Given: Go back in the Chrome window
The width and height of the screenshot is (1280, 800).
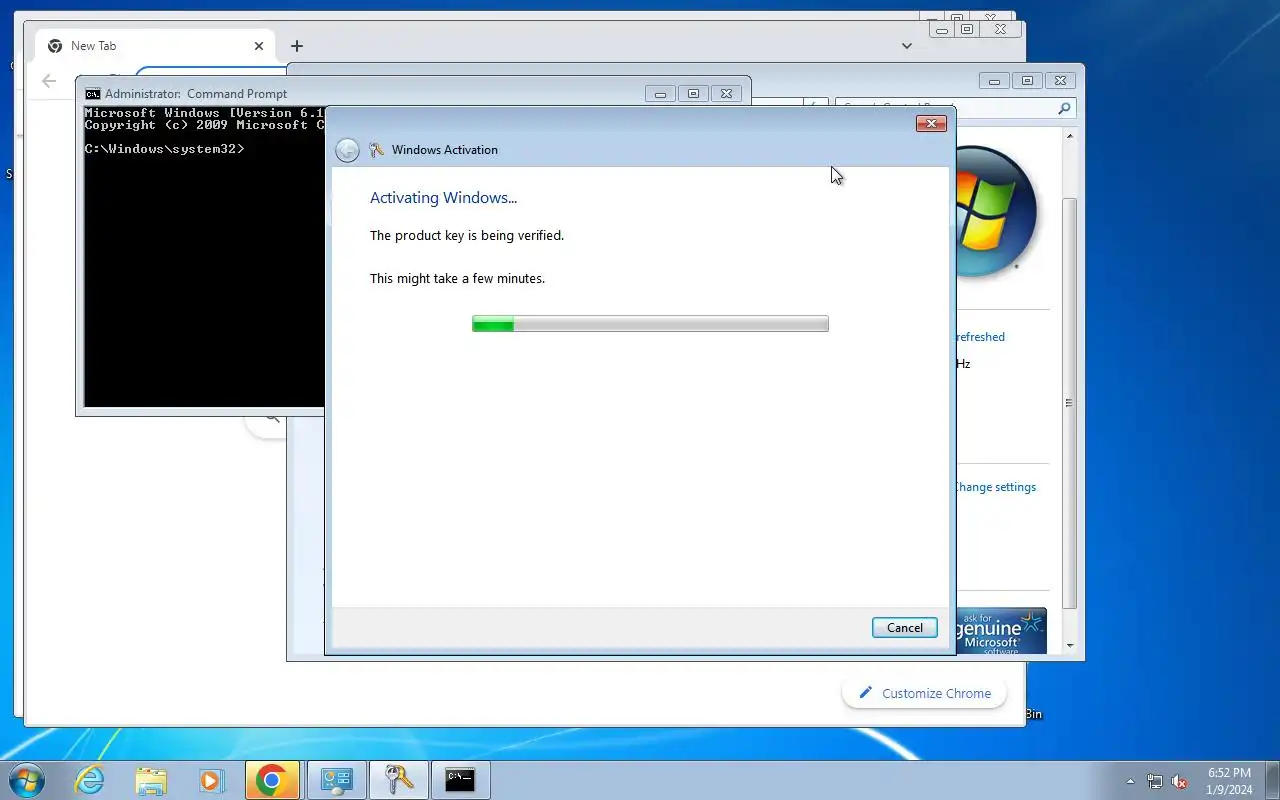Looking at the screenshot, I should coord(49,81).
